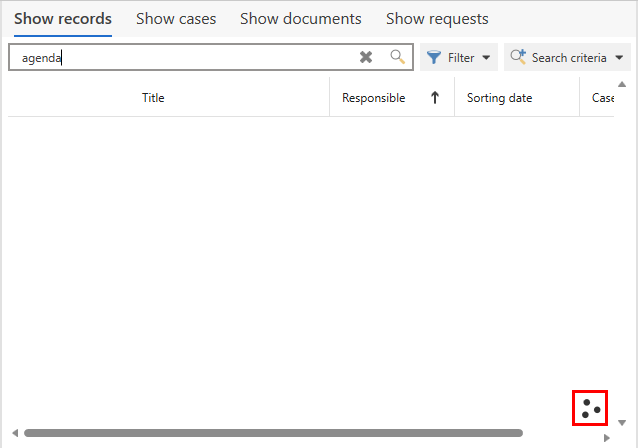The width and height of the screenshot is (638, 448).
Task: Select the Show requests tab
Action: (x=437, y=19)
